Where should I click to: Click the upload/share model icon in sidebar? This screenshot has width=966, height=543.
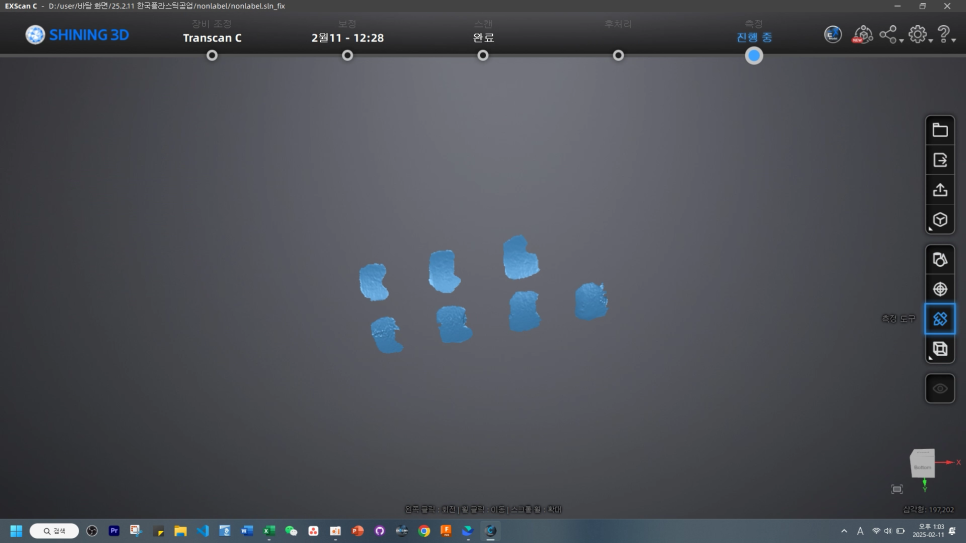(940, 190)
